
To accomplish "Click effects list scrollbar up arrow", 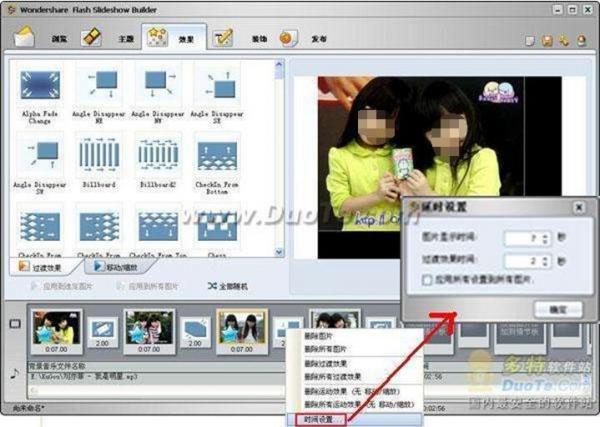I will click(279, 65).
